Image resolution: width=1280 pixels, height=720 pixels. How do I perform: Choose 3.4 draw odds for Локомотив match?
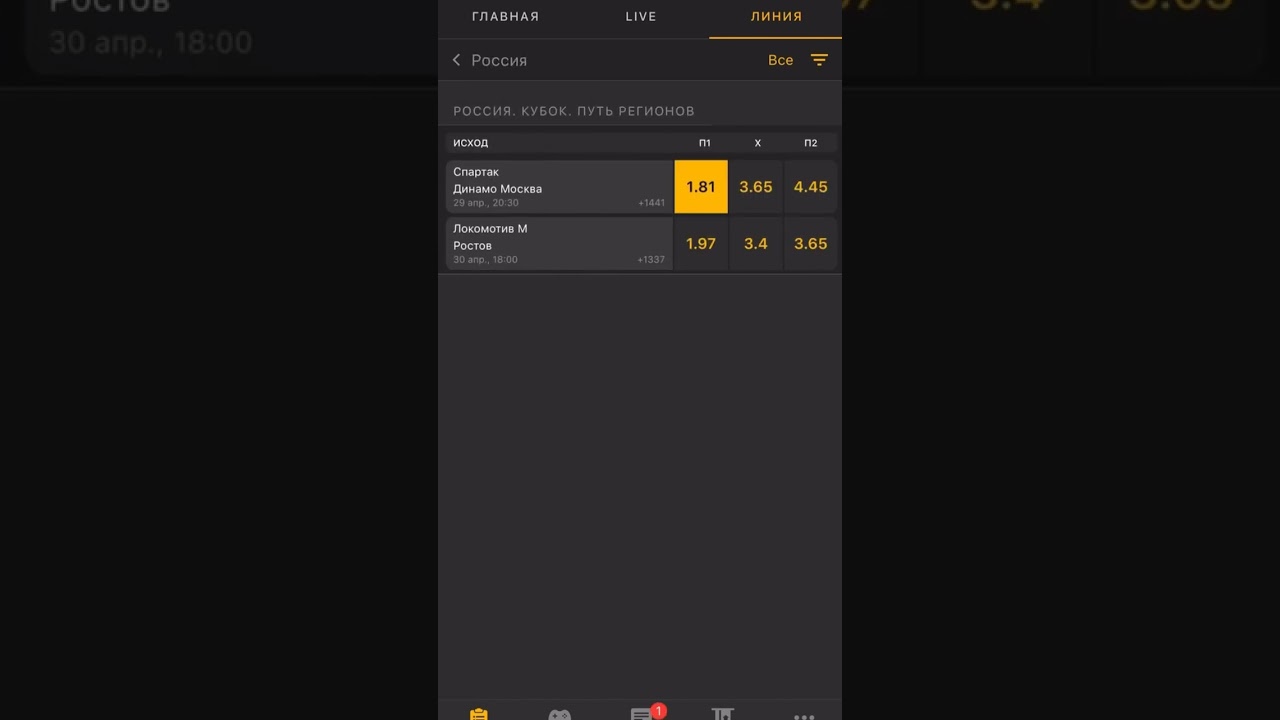[756, 244]
